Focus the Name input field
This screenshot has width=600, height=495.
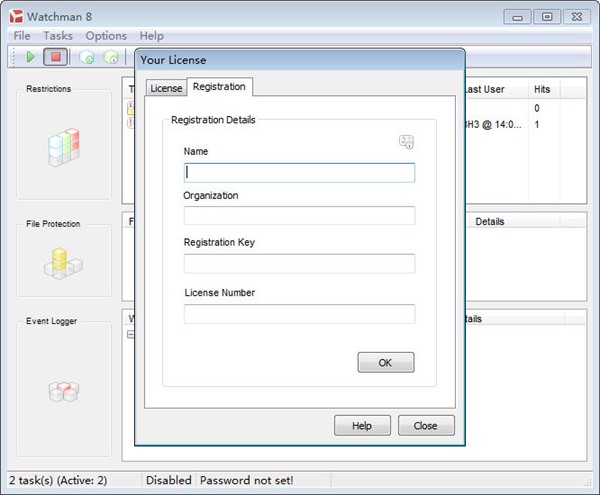click(x=299, y=173)
